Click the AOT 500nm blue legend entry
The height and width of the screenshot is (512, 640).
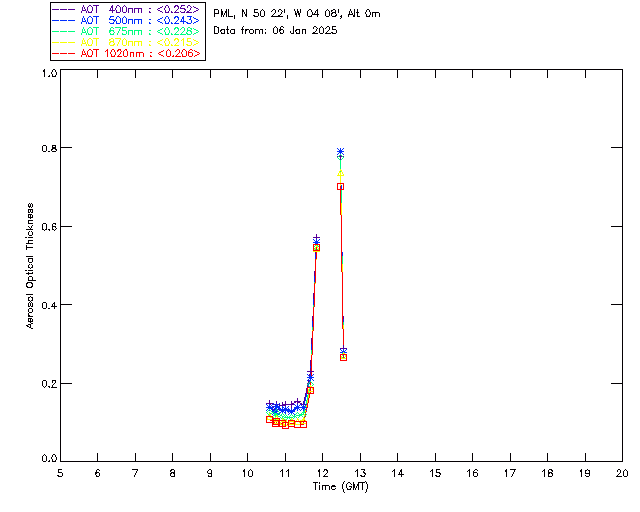[x=126, y=20]
